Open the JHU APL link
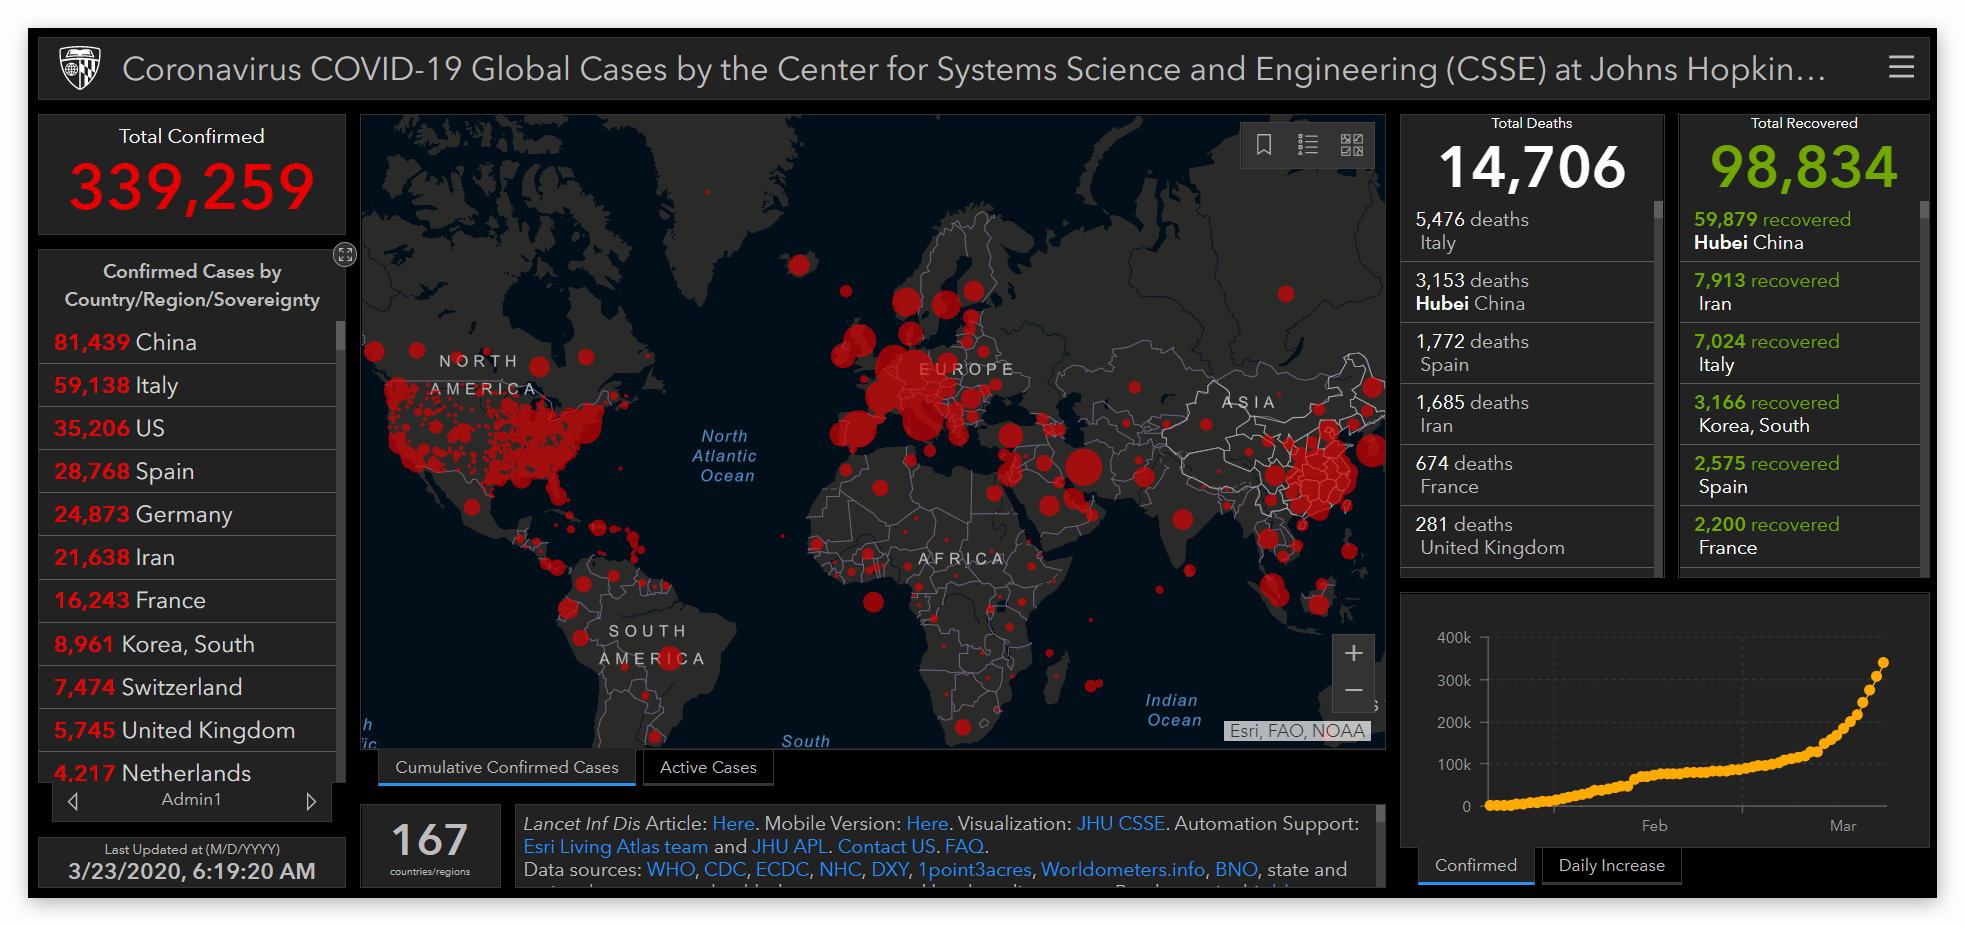This screenshot has height=926, width=1965. pyautogui.click(x=790, y=846)
